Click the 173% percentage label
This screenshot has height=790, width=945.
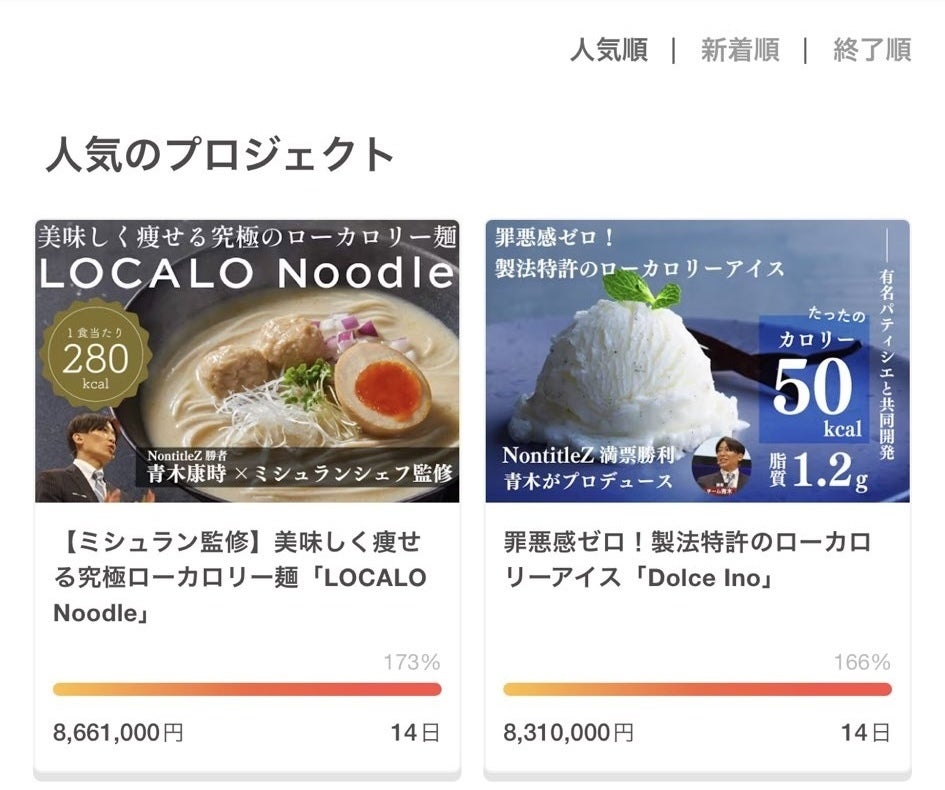click(x=412, y=662)
